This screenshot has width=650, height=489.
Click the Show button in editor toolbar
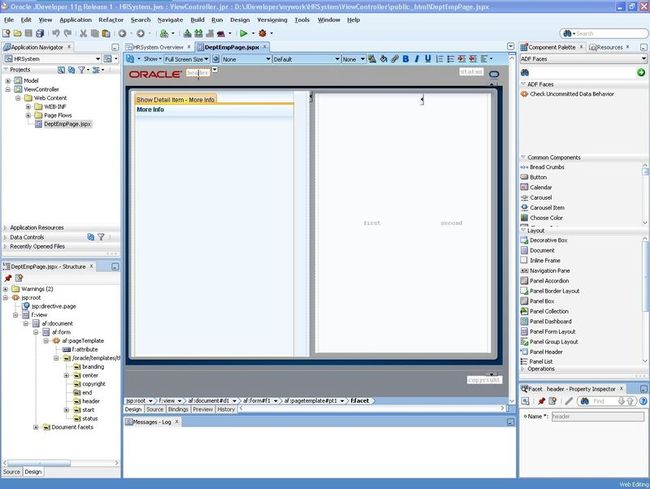(x=152, y=59)
